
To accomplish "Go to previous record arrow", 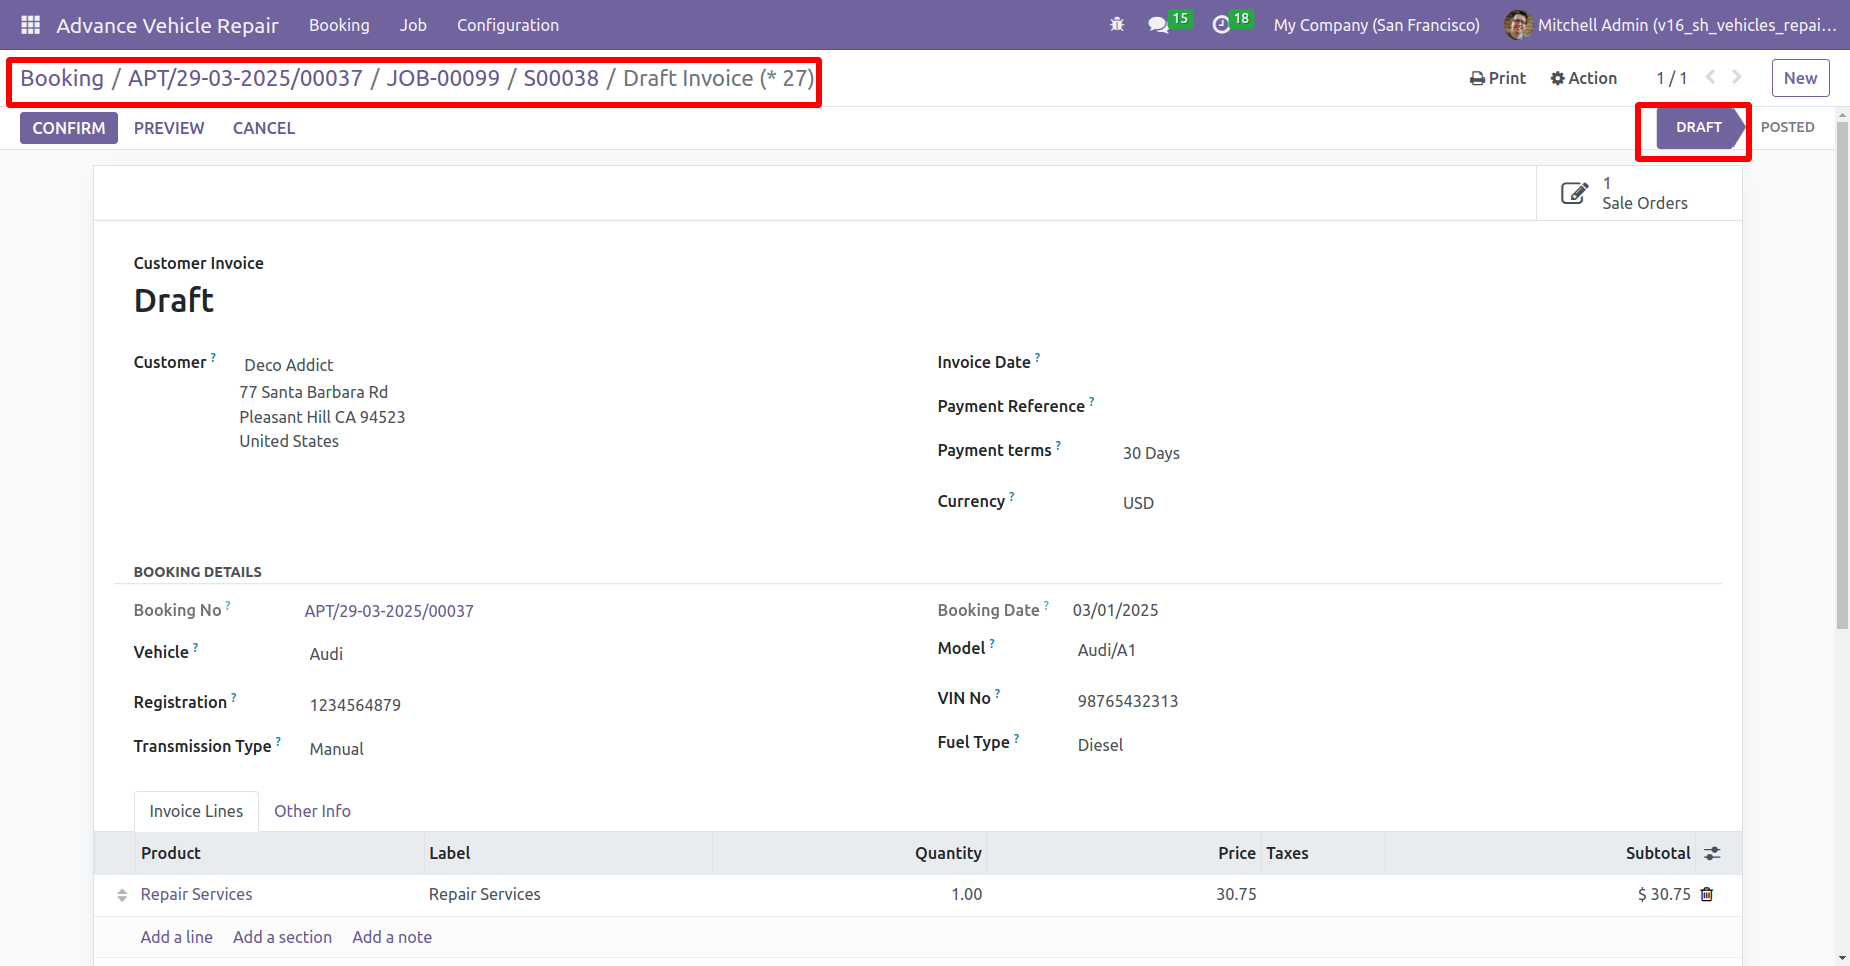I will (1710, 77).
